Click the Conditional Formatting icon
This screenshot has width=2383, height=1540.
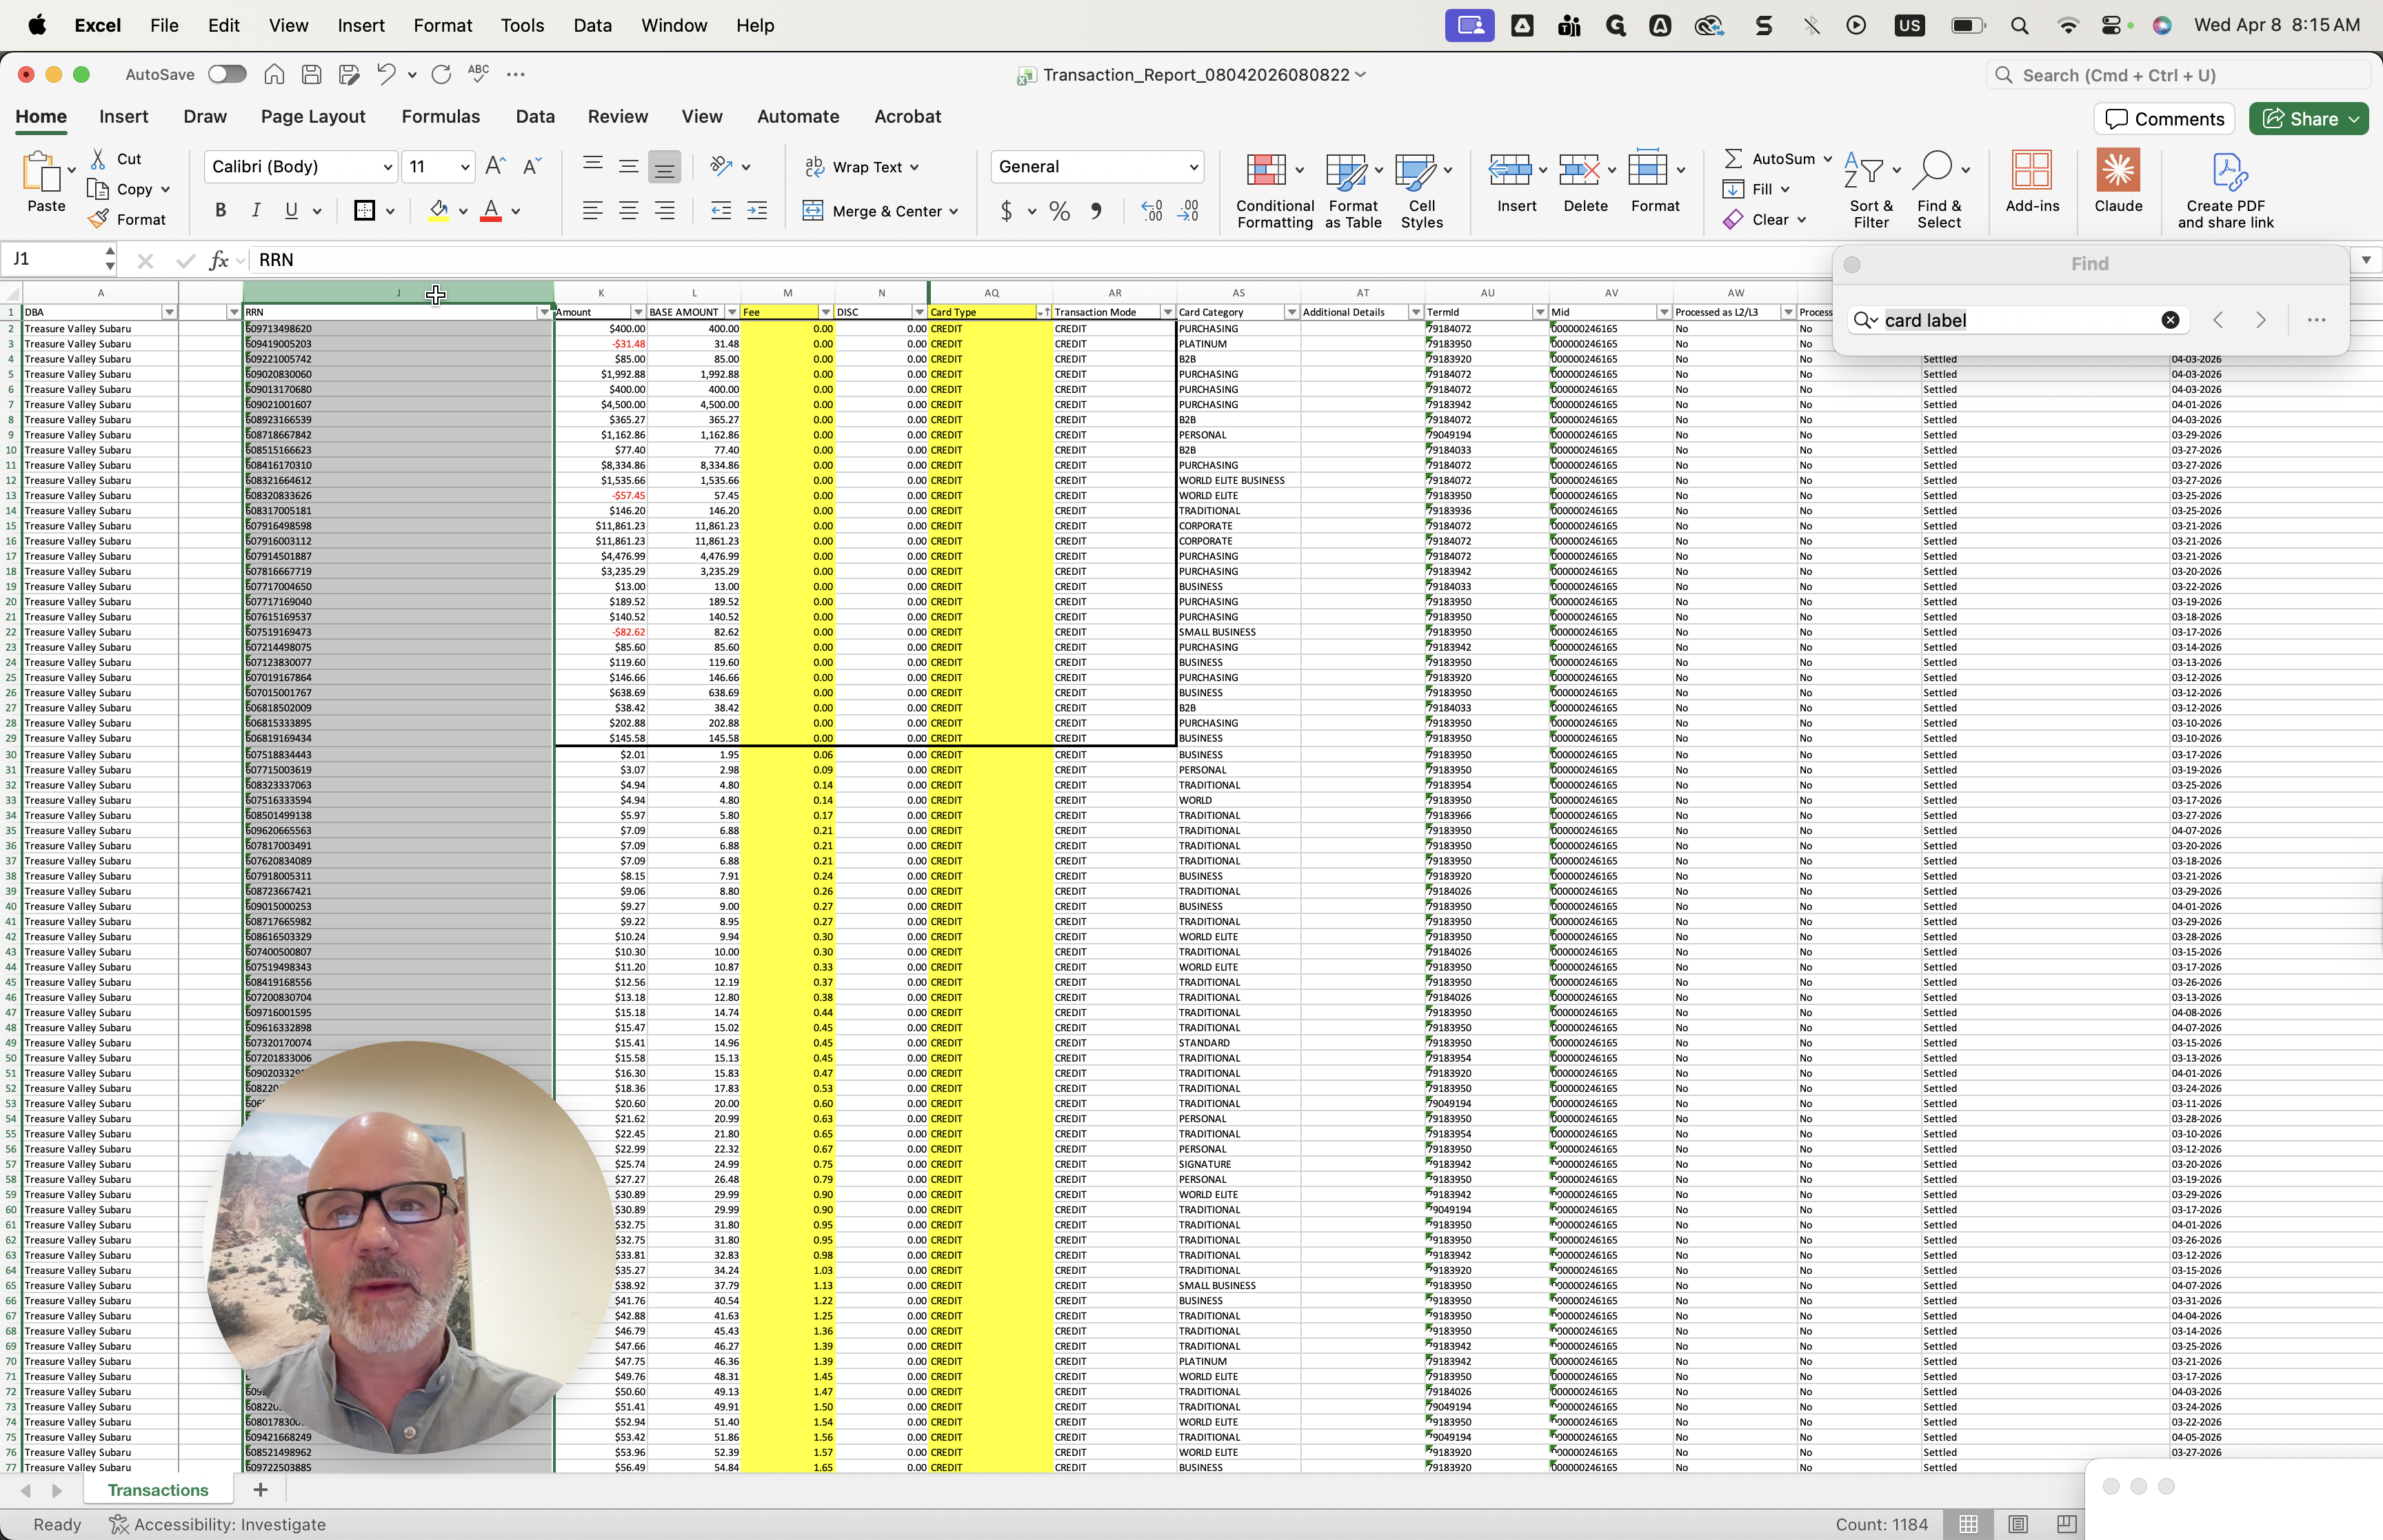click(x=1266, y=171)
